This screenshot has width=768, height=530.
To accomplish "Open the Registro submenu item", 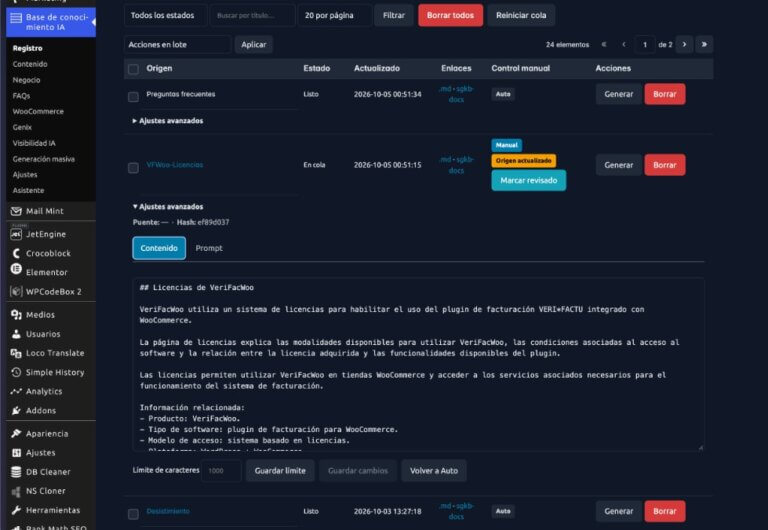I will pos(27,48).
